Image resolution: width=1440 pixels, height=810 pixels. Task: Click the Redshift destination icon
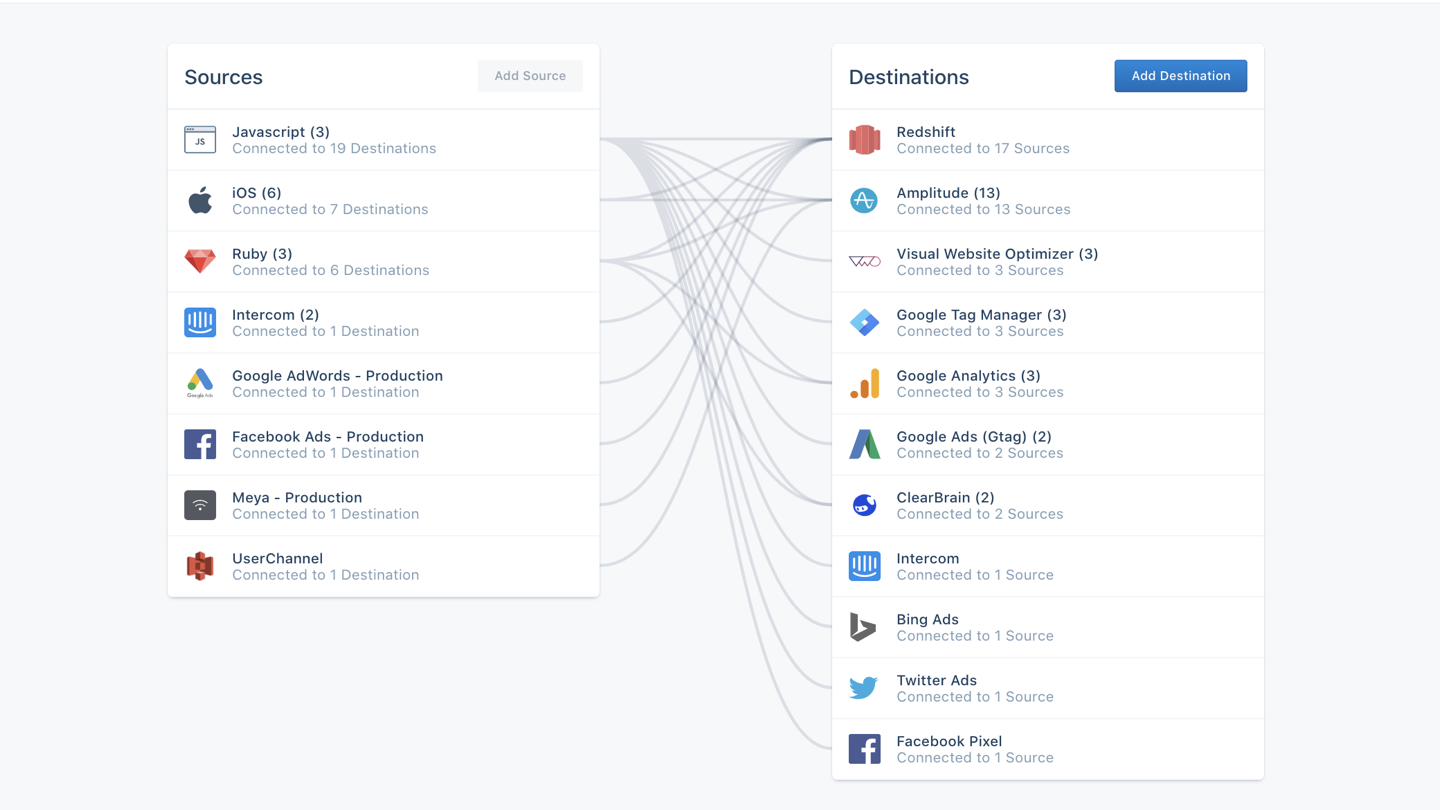click(x=865, y=140)
